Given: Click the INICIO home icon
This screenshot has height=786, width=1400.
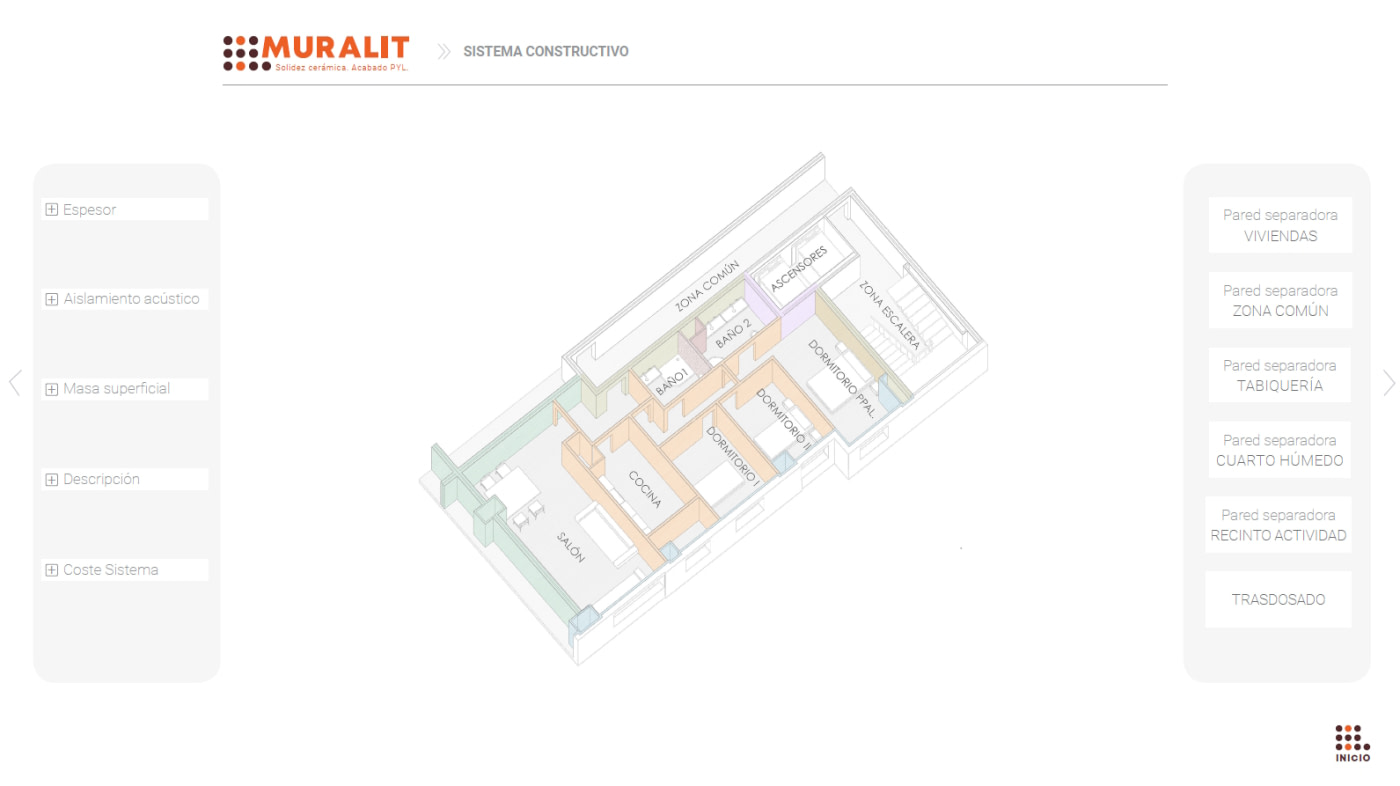Looking at the screenshot, I should pyautogui.click(x=1352, y=743).
